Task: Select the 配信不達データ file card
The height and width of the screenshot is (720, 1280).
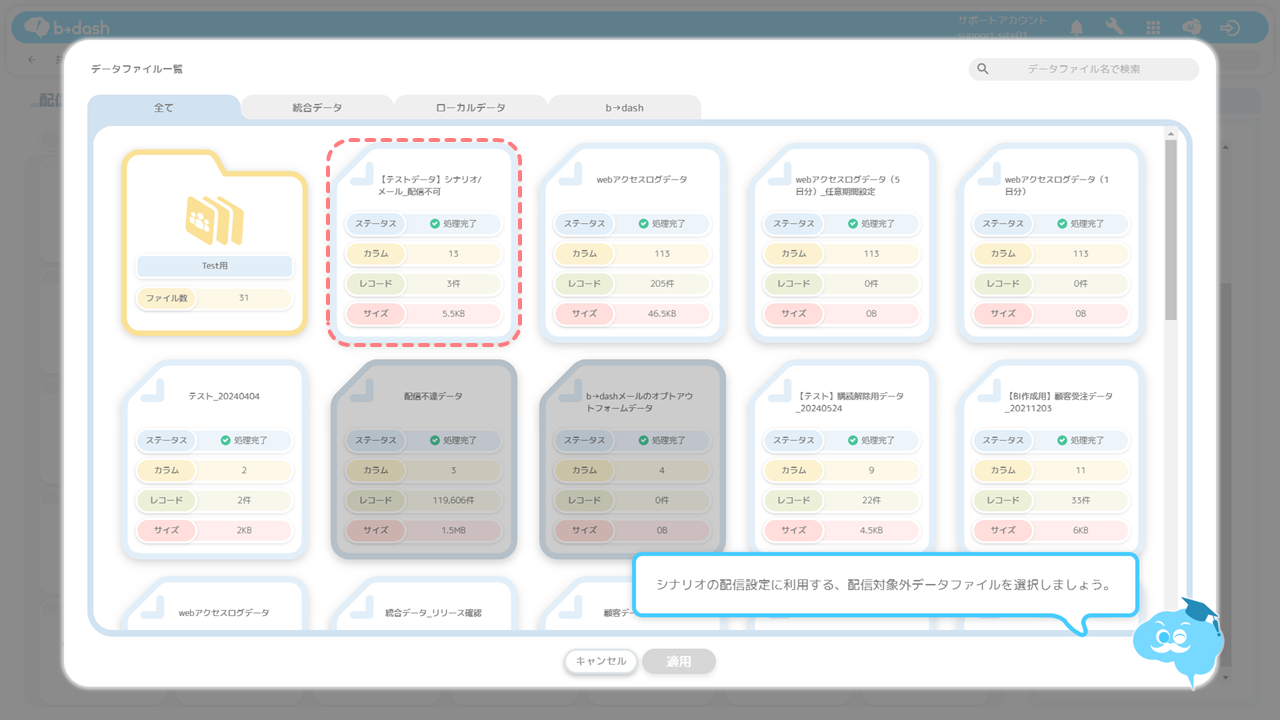Action: pos(424,459)
